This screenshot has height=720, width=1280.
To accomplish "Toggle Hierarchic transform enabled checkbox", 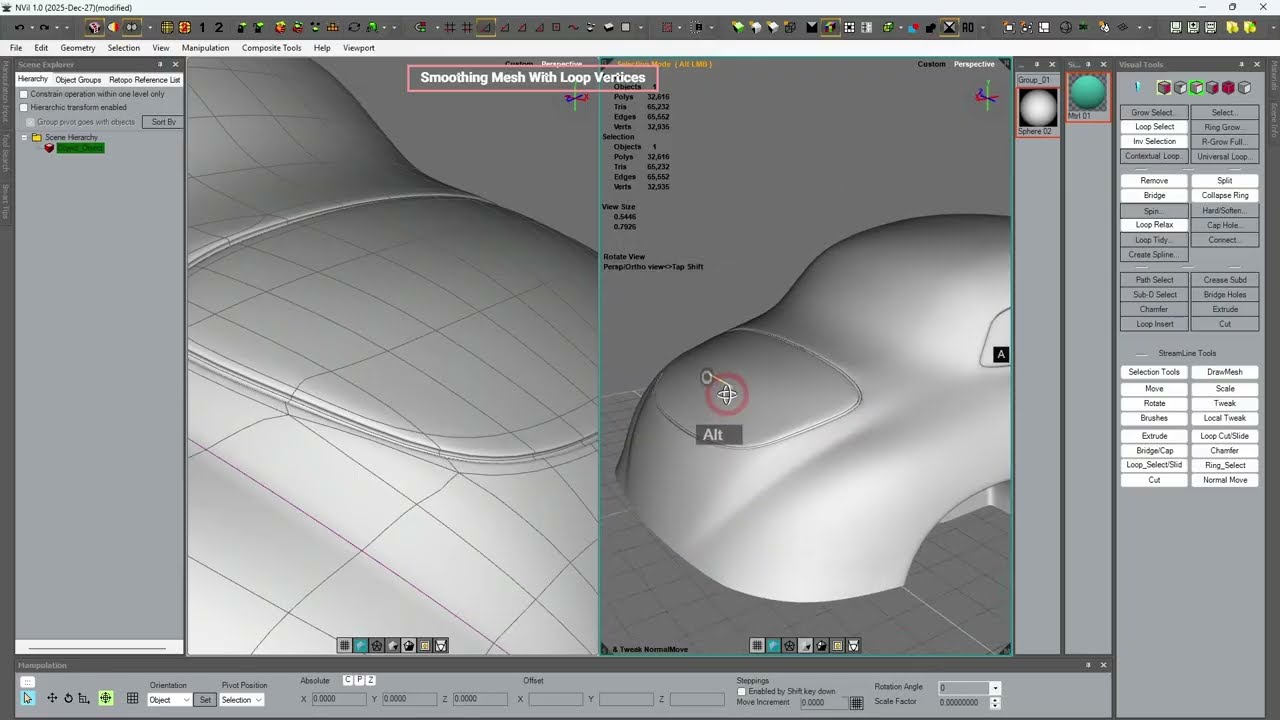I will click(x=24, y=107).
